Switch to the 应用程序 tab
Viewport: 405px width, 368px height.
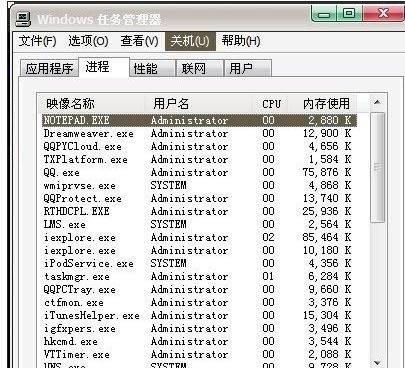coord(49,69)
